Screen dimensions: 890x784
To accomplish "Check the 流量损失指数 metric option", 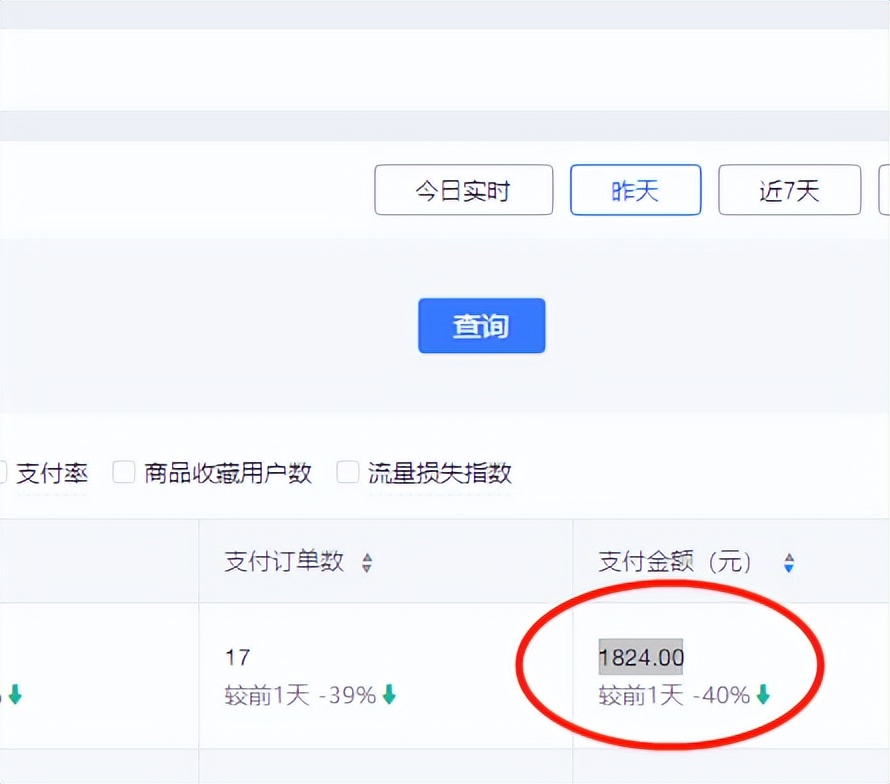I will point(347,472).
